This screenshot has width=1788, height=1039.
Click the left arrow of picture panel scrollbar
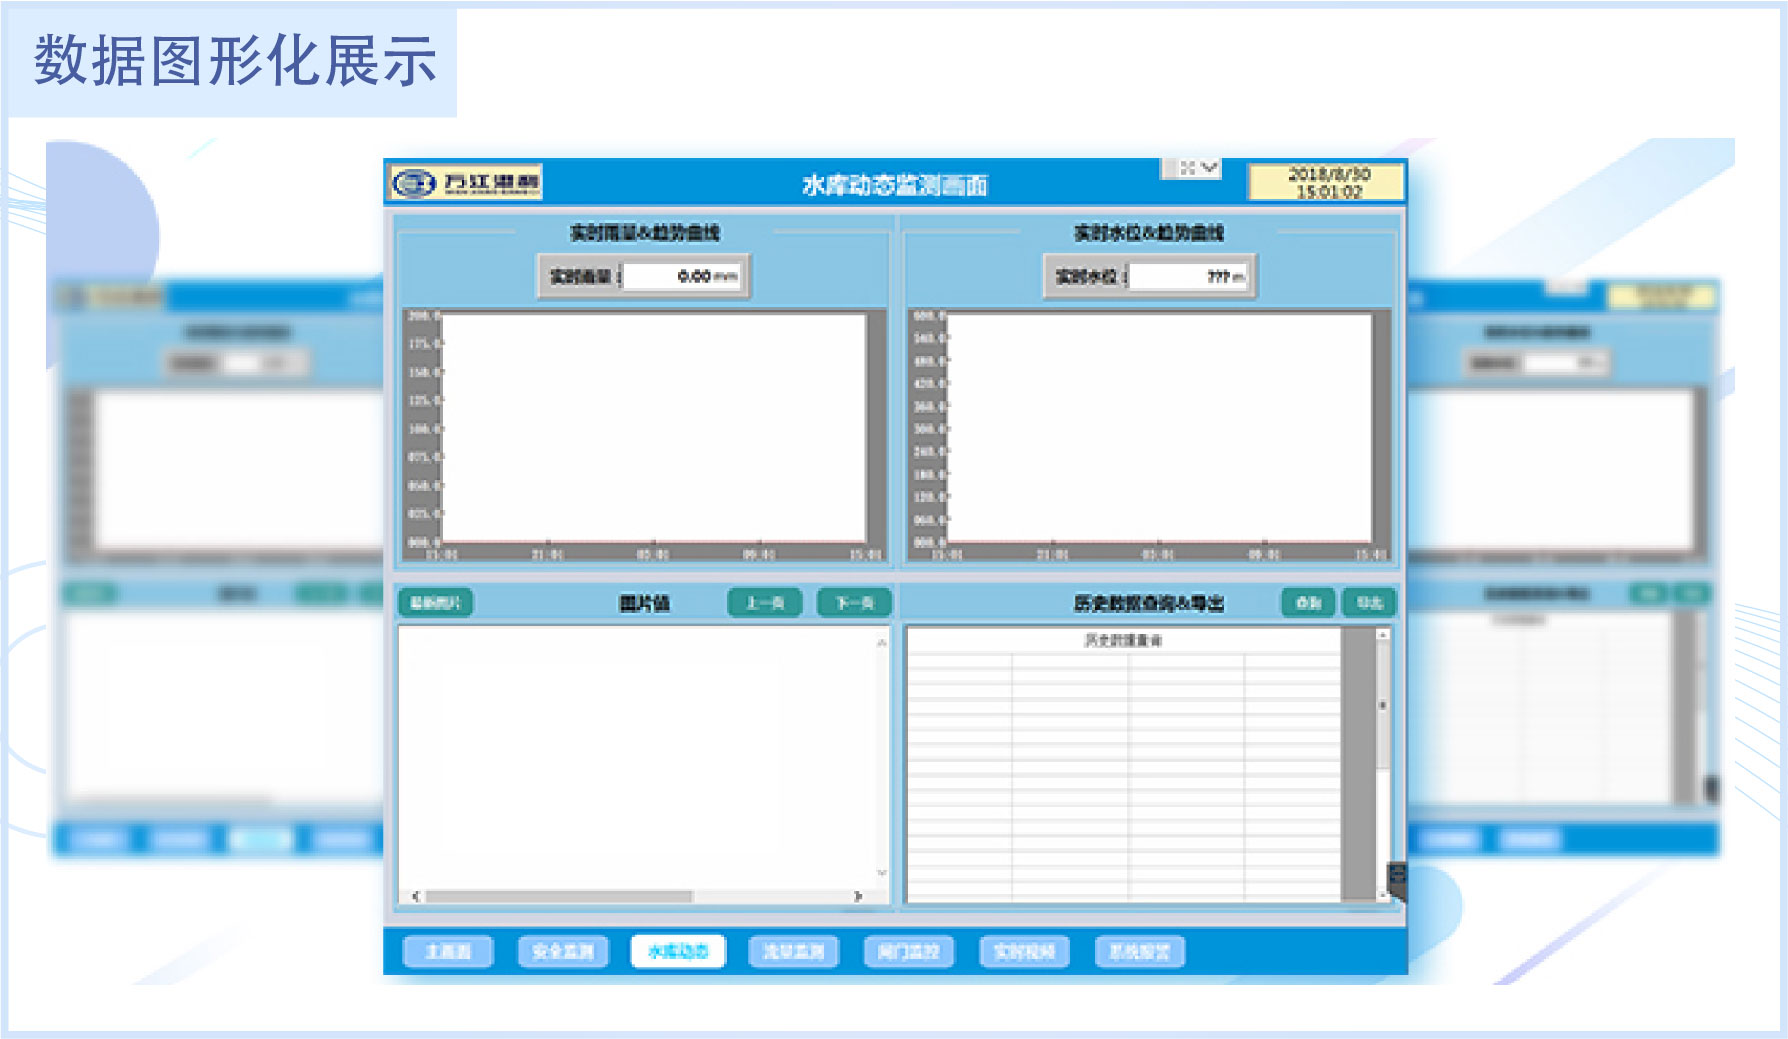[x=415, y=897]
